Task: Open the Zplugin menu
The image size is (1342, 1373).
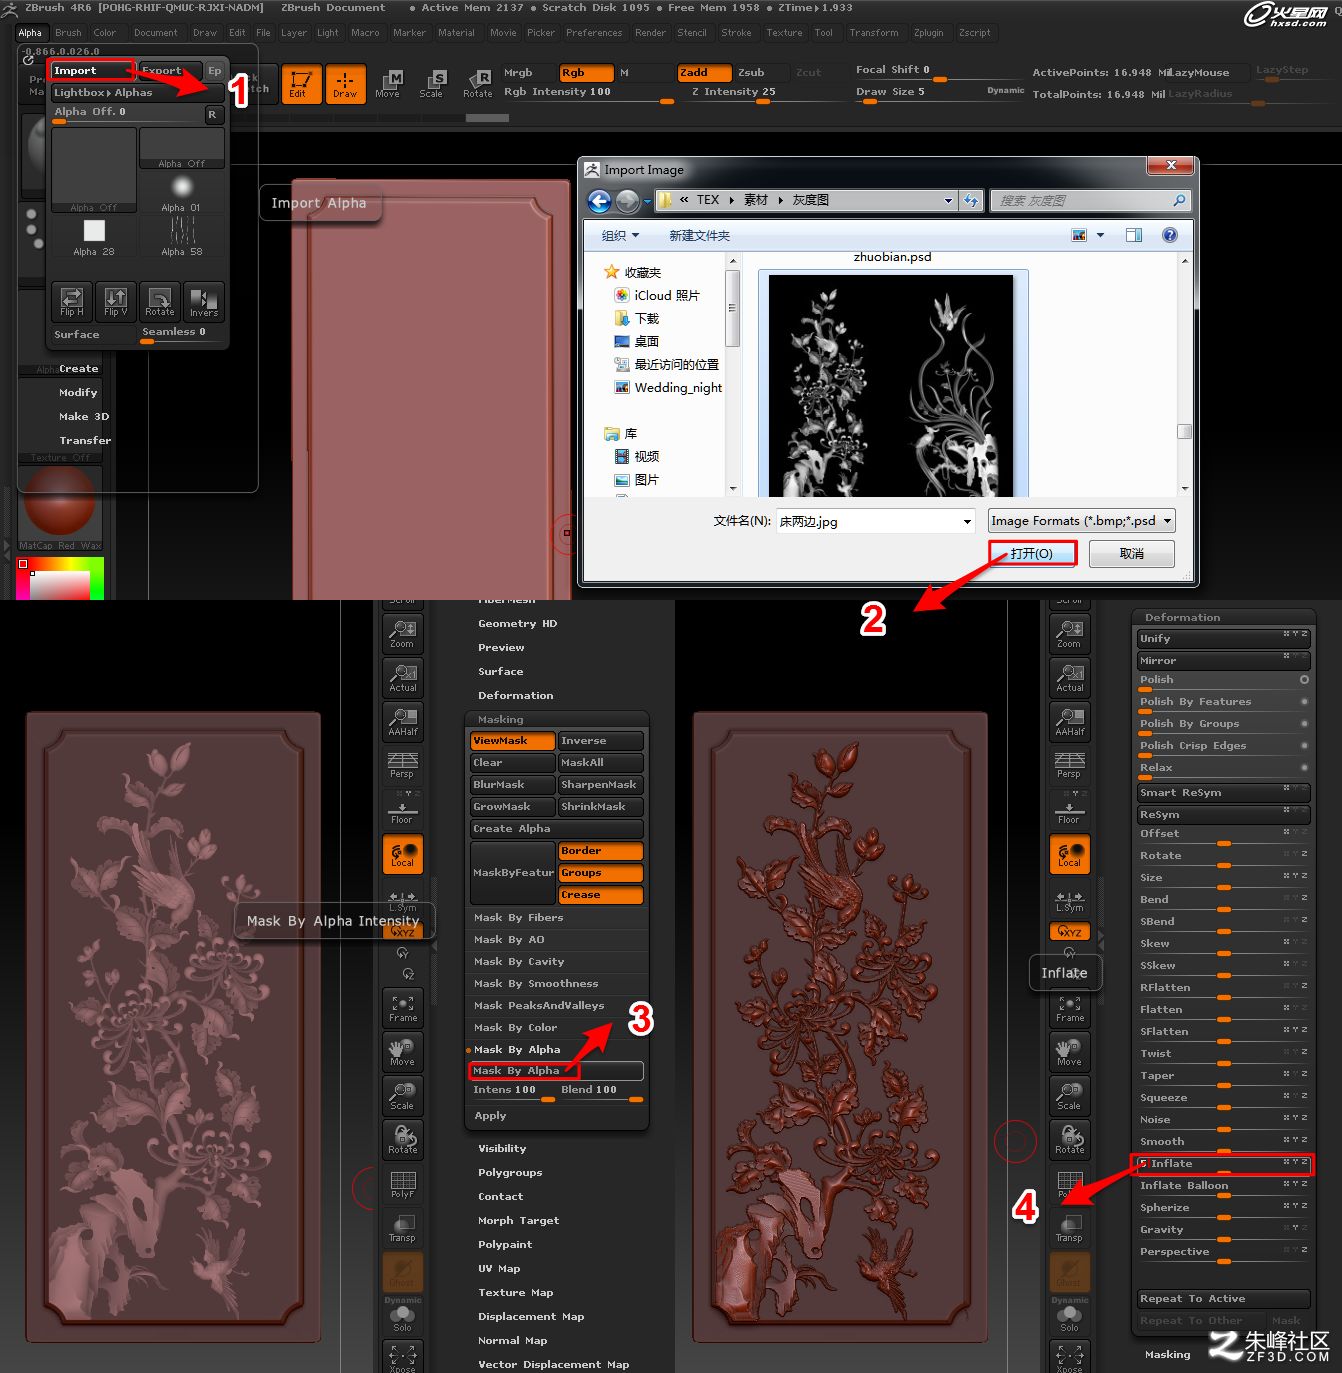Action: (x=929, y=33)
